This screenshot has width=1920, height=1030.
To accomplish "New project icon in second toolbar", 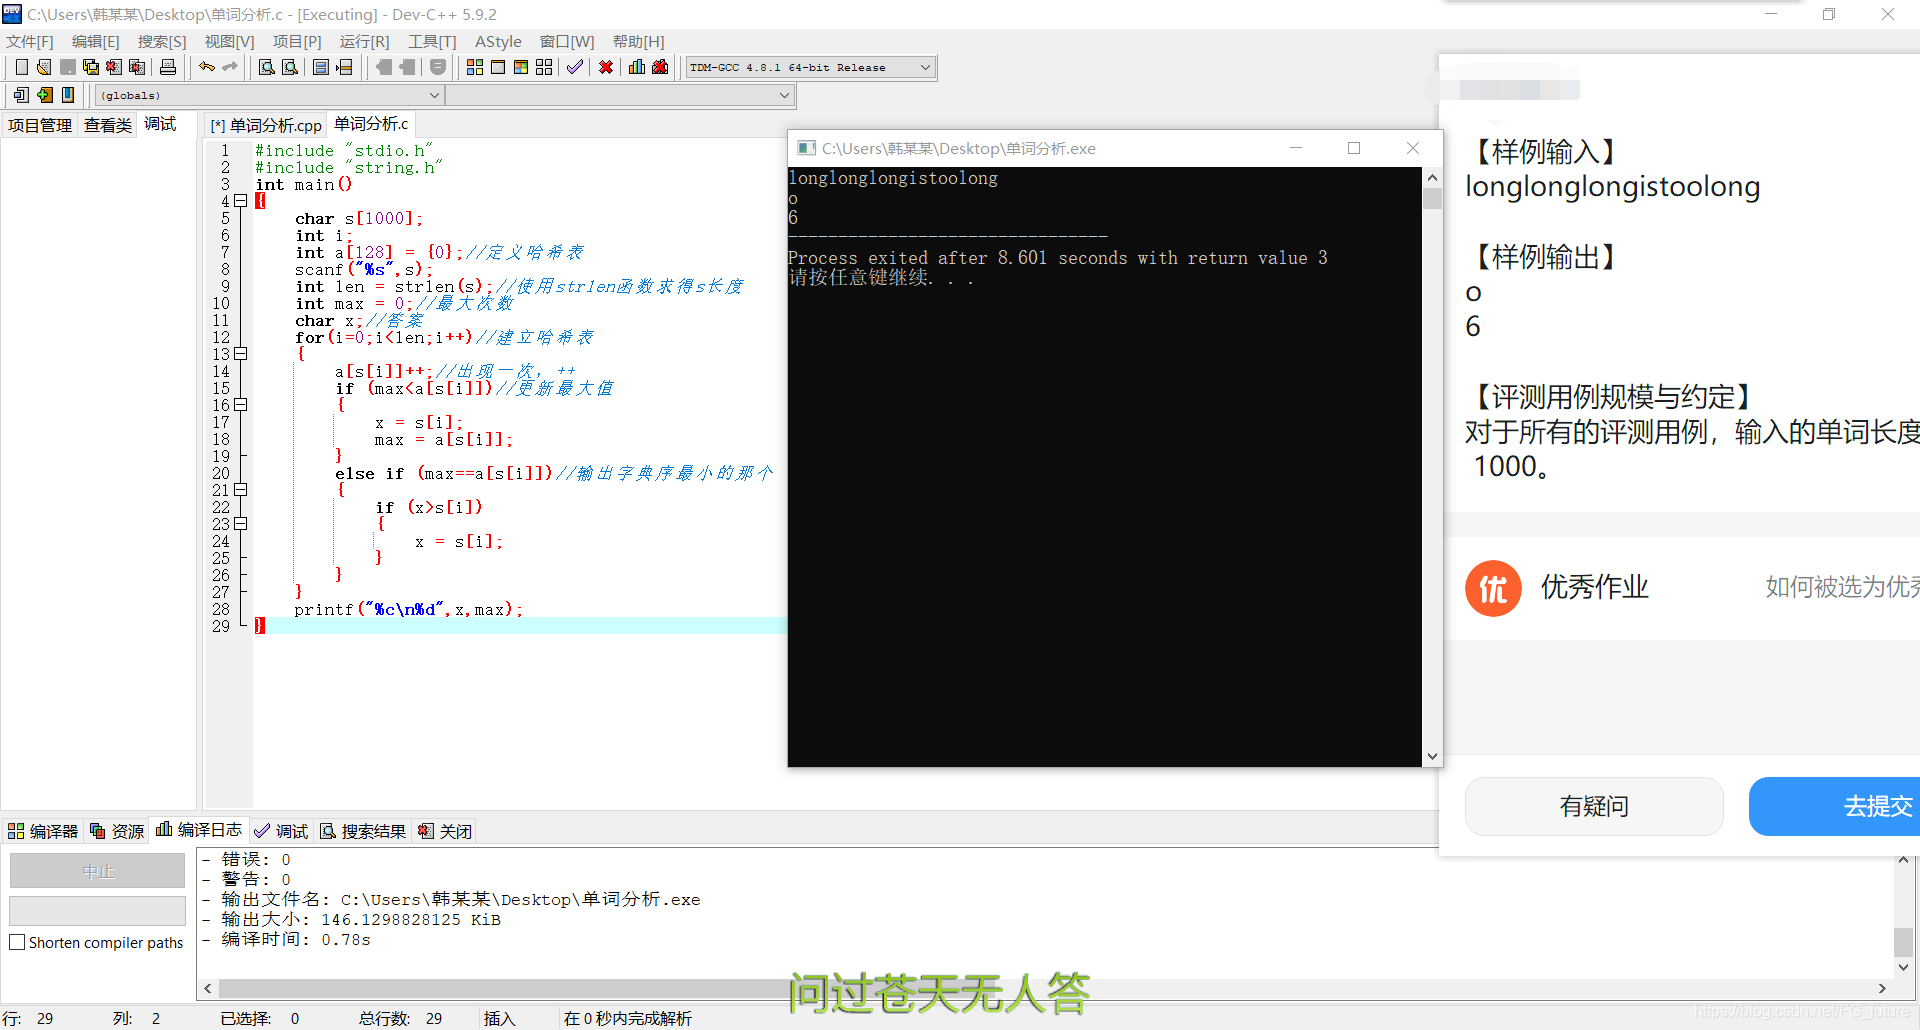I will [21, 95].
